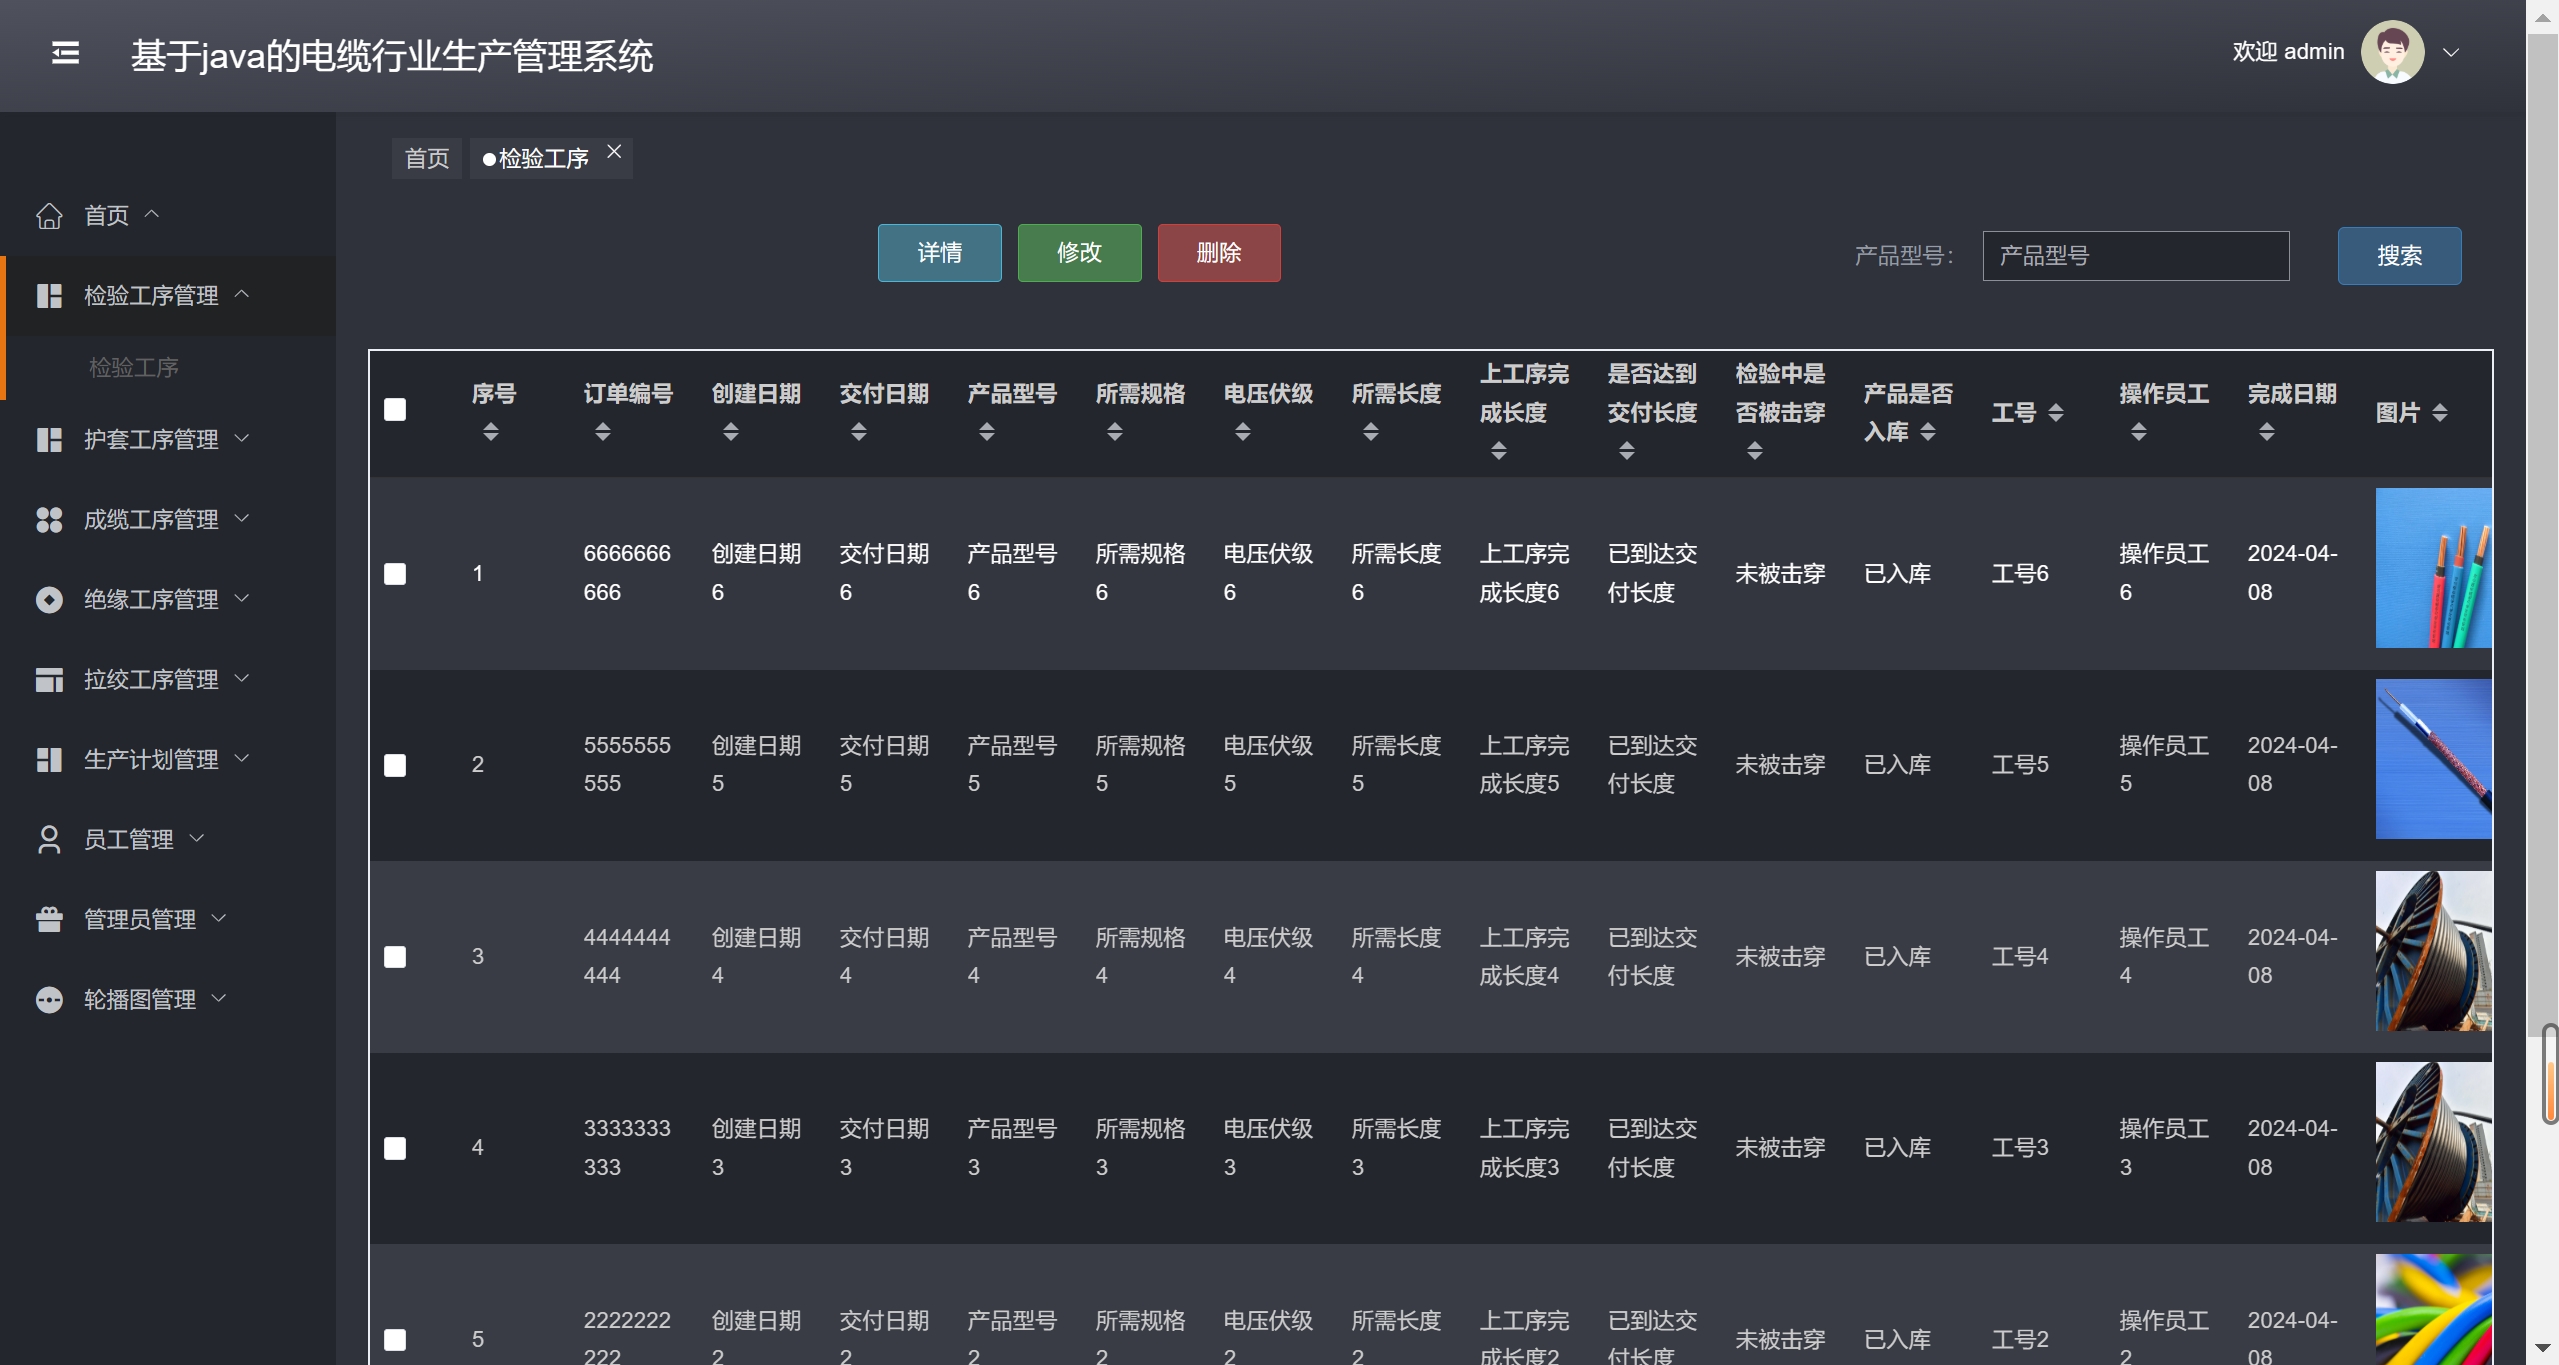The height and width of the screenshot is (1365, 2559).
Task: Expand the 成缆工序管理 menu chevron
Action: click(241, 518)
